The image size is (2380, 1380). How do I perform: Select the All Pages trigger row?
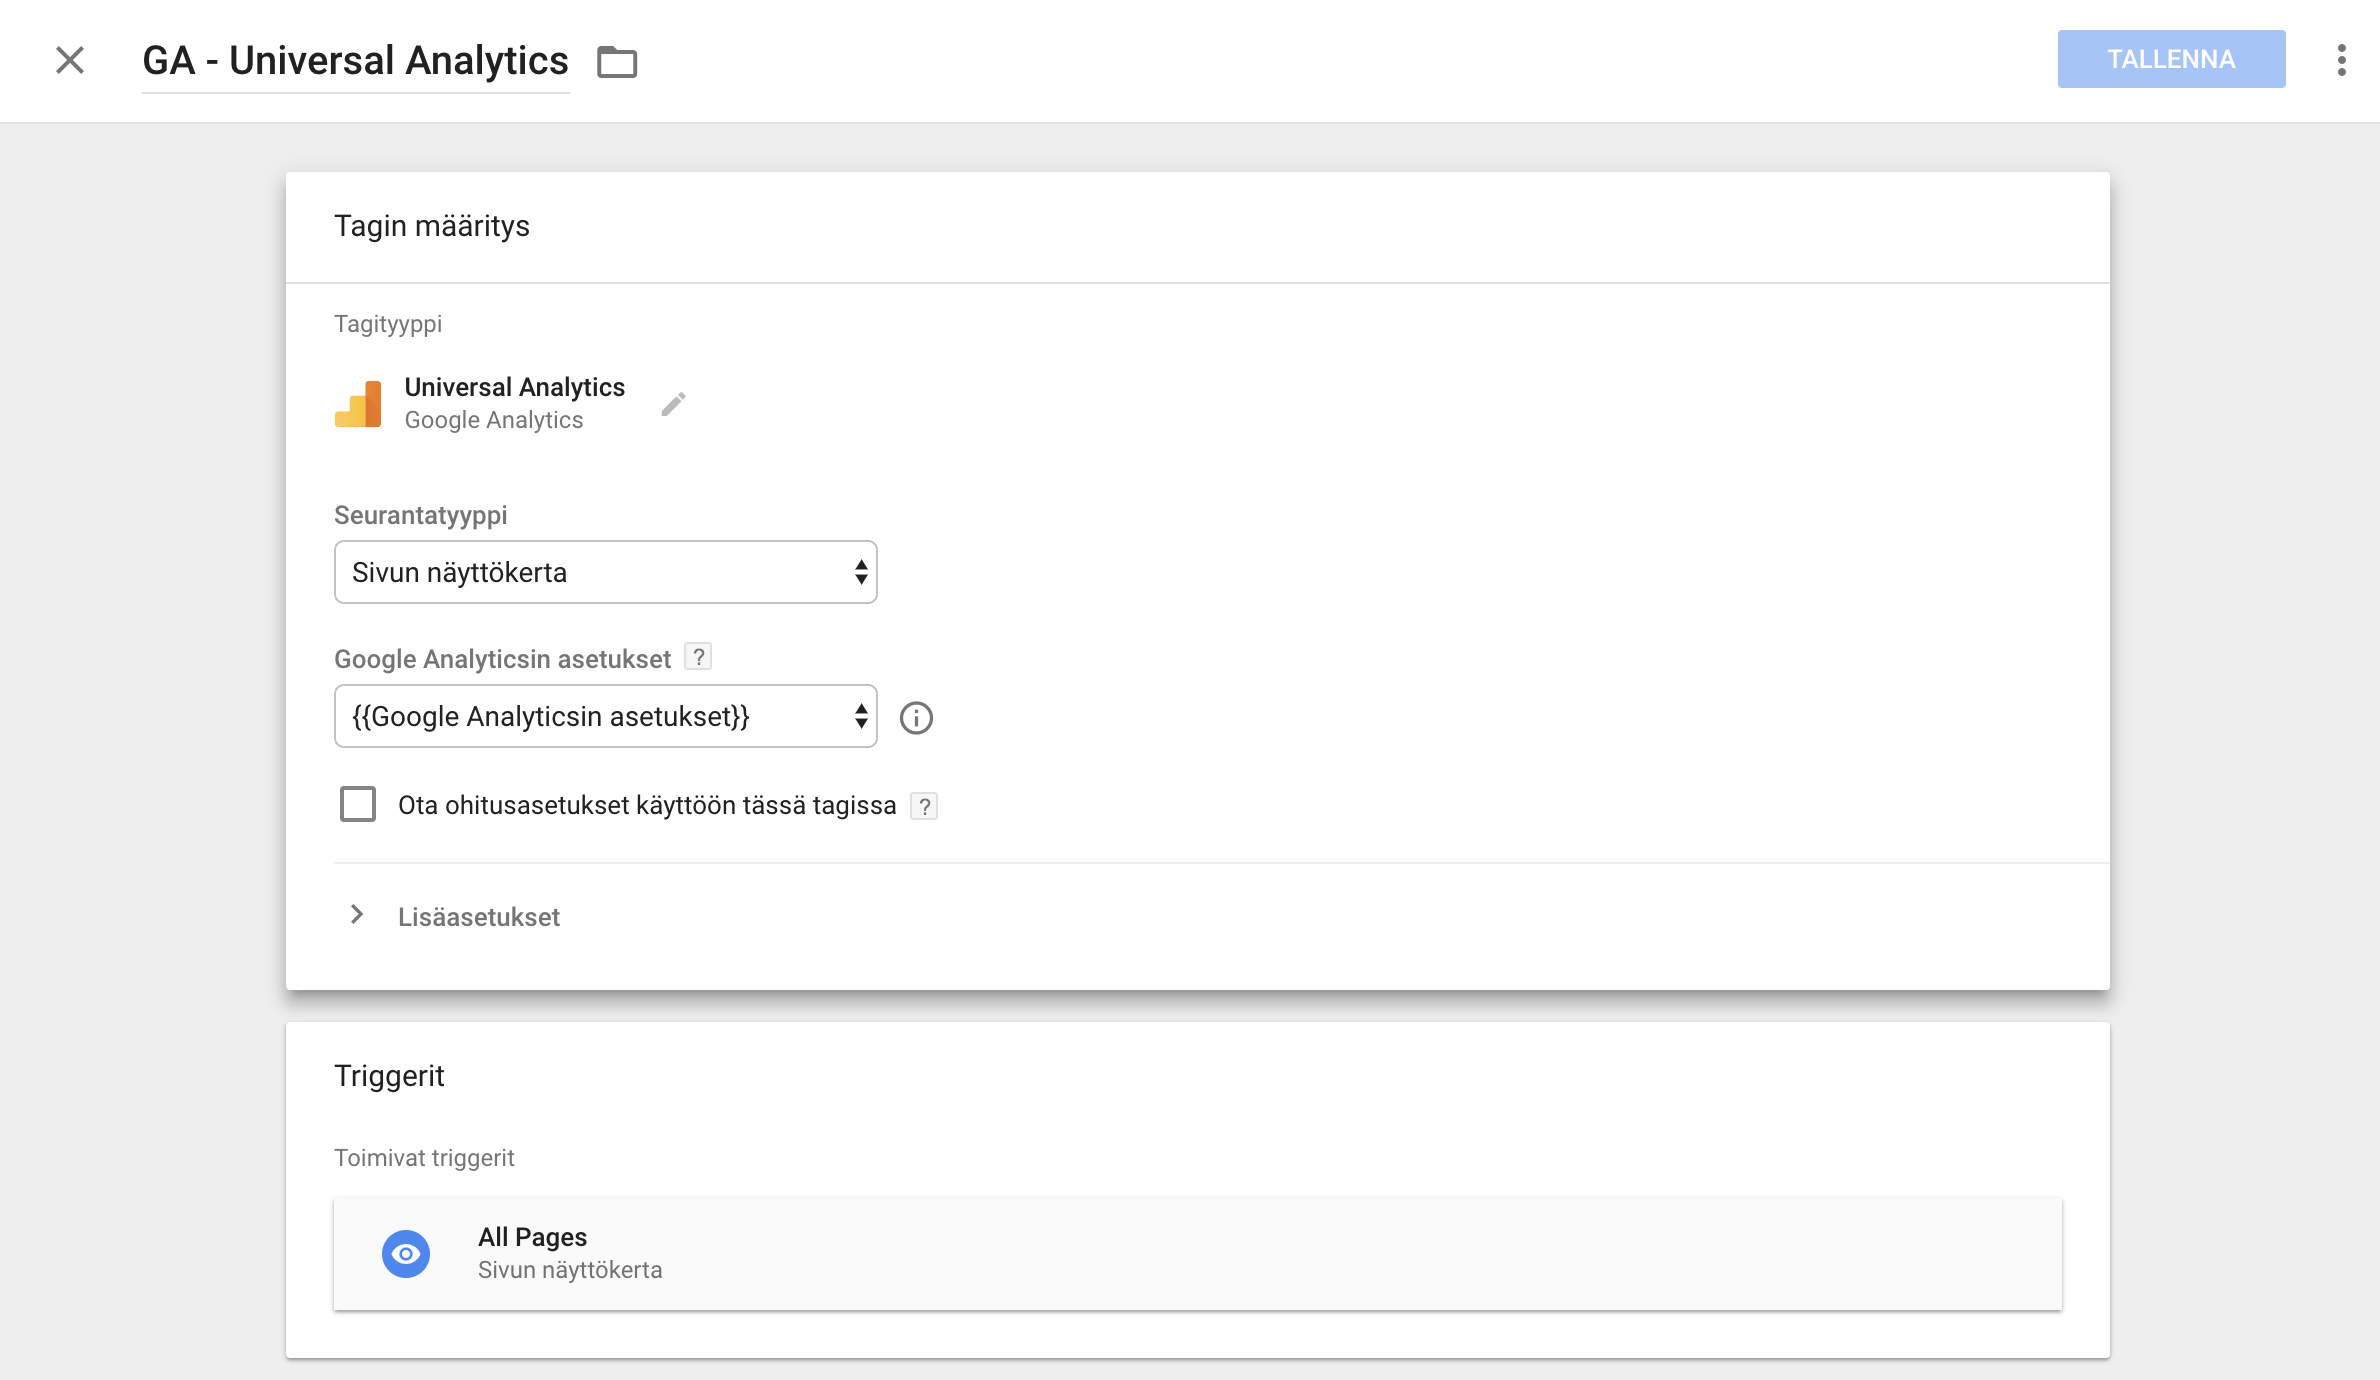[1198, 1254]
